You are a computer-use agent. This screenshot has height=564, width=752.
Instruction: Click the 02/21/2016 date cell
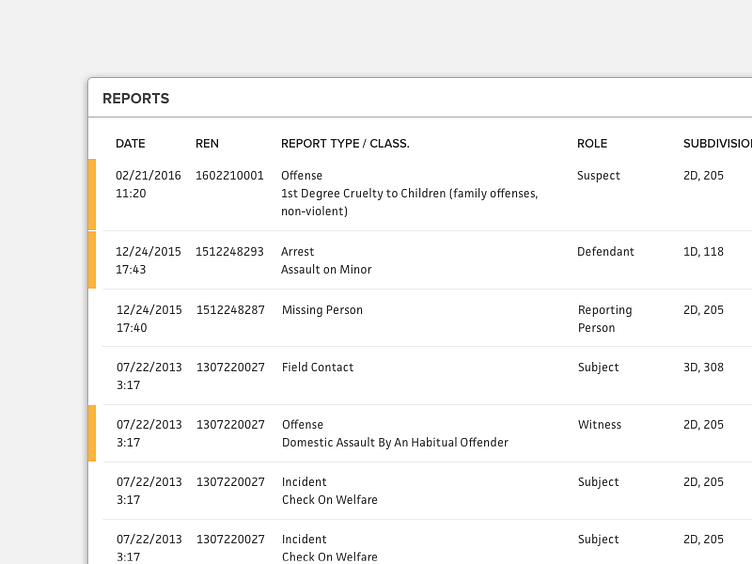tap(149, 176)
